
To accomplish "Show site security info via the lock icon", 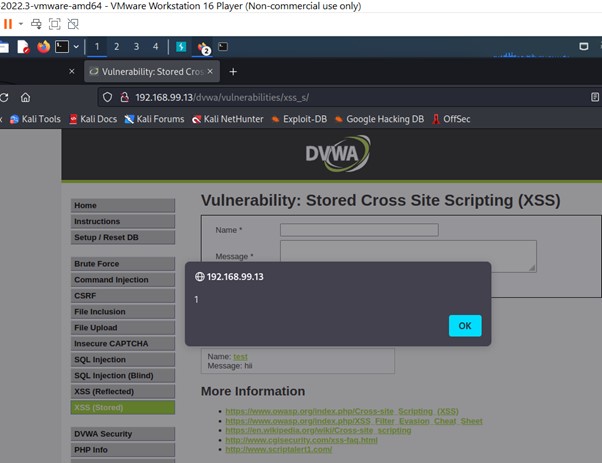I will [x=124, y=98].
